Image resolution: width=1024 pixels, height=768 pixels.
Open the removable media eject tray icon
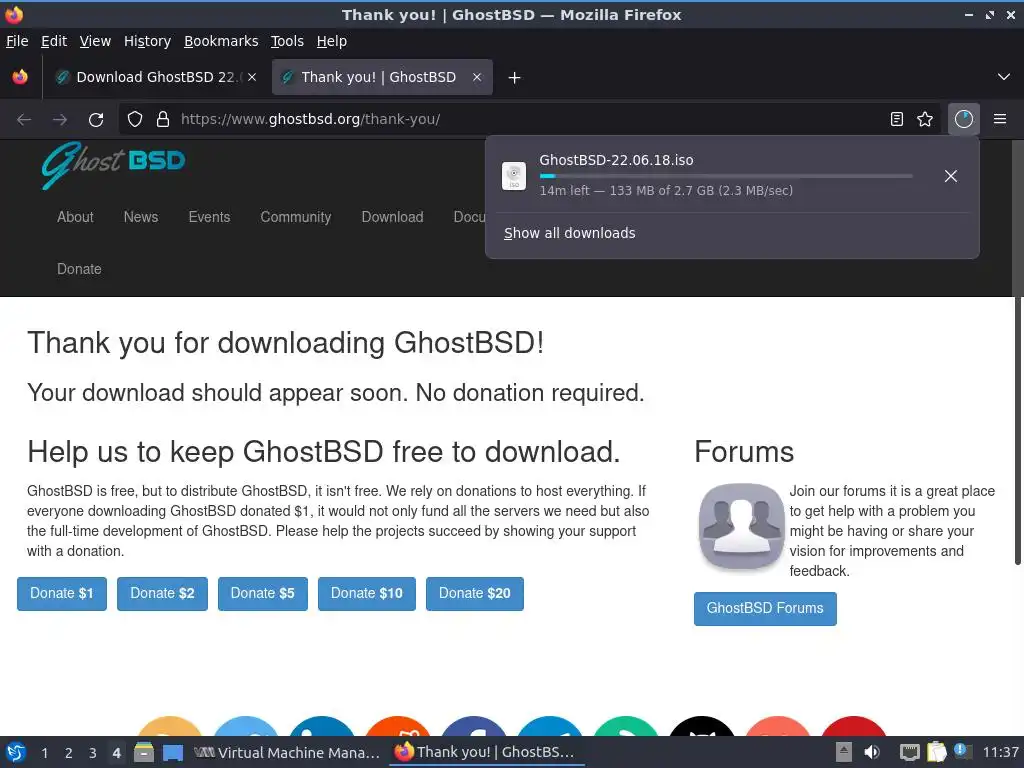click(x=844, y=752)
